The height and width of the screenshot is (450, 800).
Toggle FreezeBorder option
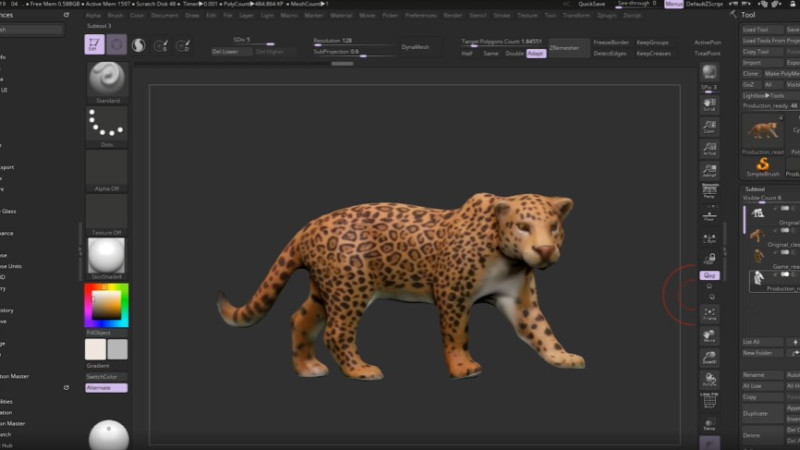pyautogui.click(x=611, y=42)
